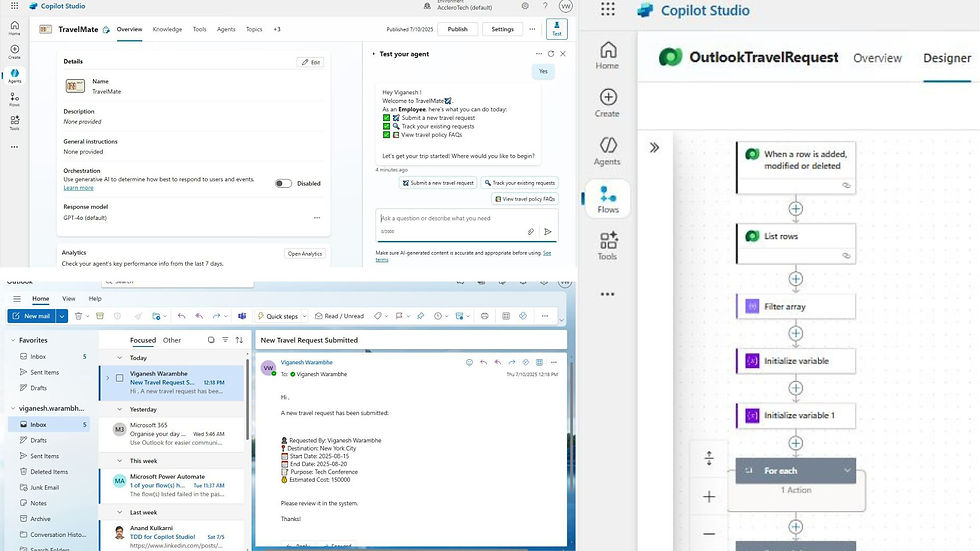The height and width of the screenshot is (551, 980).
Task: Open the Overview tab of OutlookTravelRequest
Action: (x=878, y=58)
